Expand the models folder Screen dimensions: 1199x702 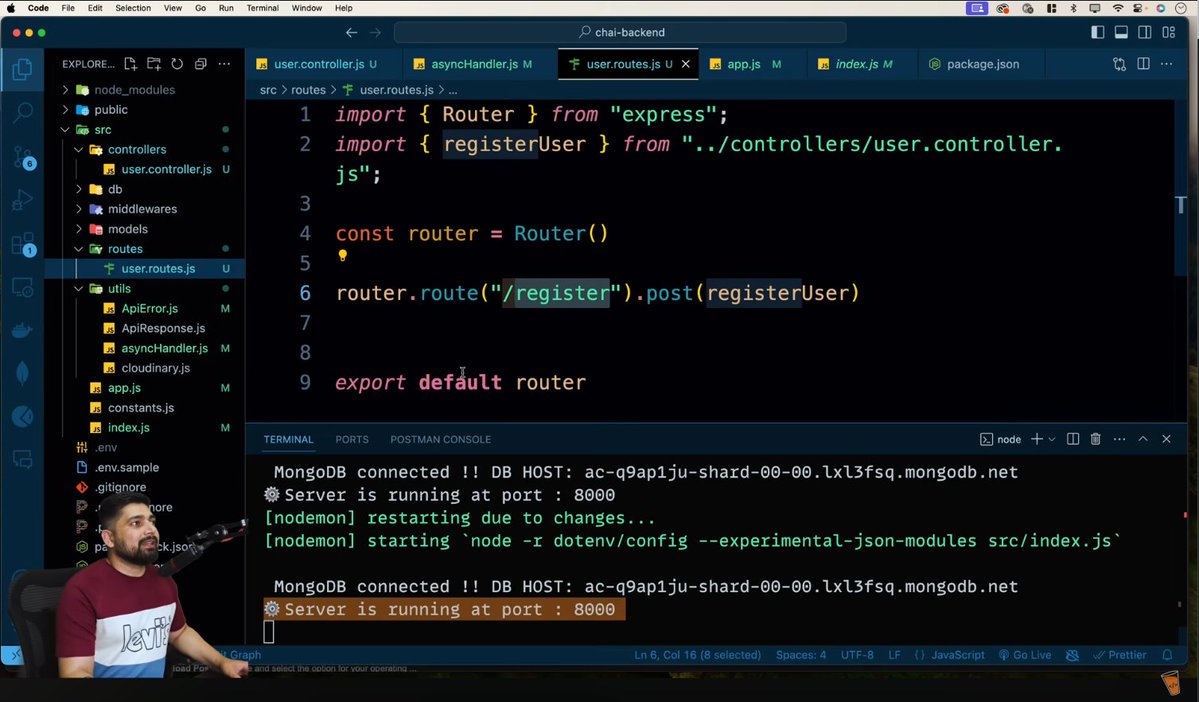(x=127, y=228)
